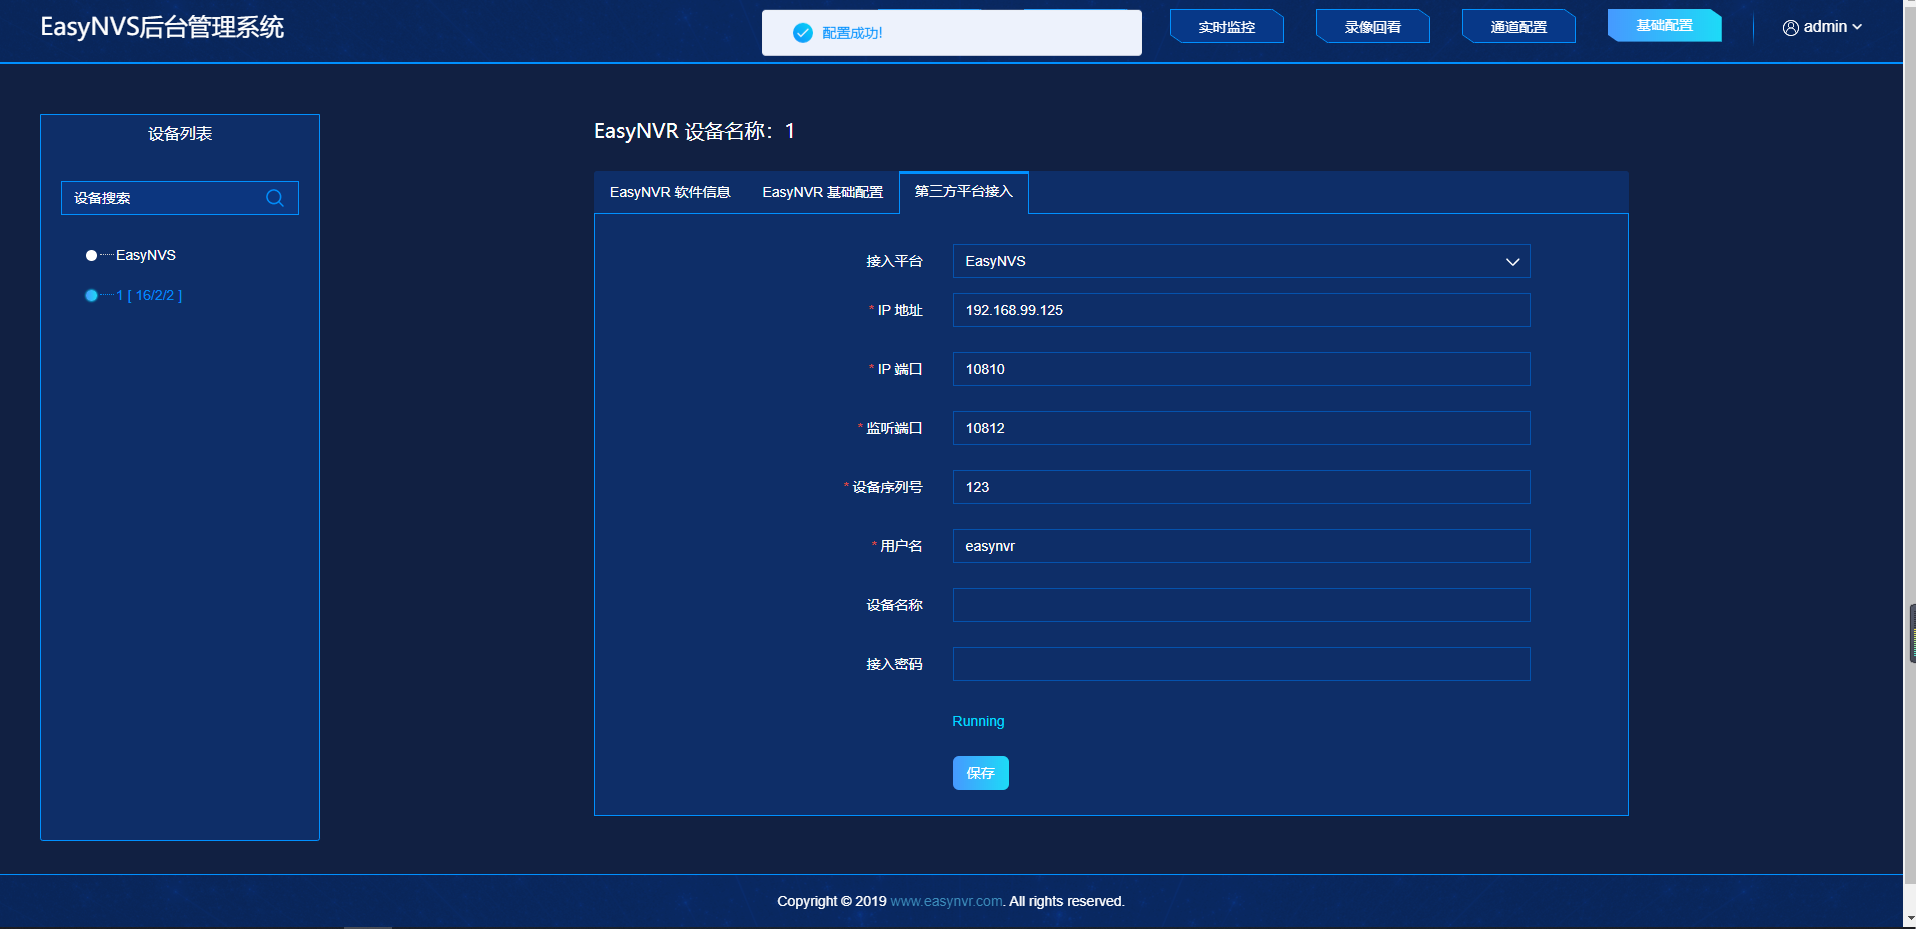Select device 1 [ 16/2/2 ] in tree
This screenshot has height=929, width=1916.
(x=149, y=295)
